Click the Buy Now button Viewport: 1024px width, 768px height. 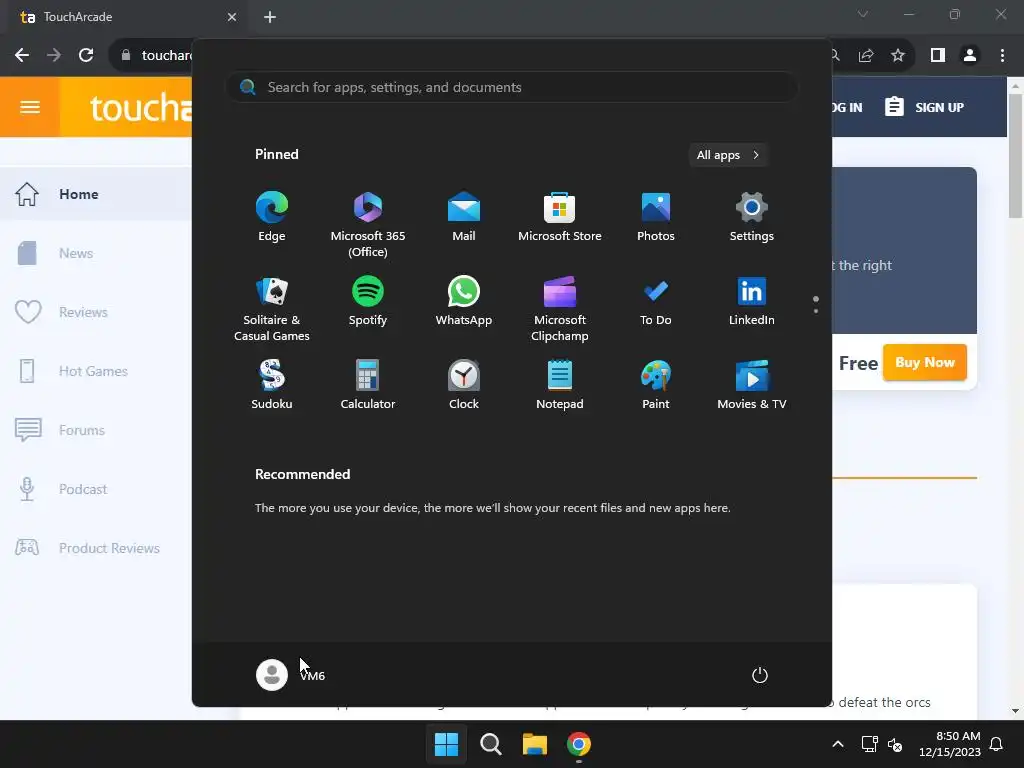click(925, 362)
